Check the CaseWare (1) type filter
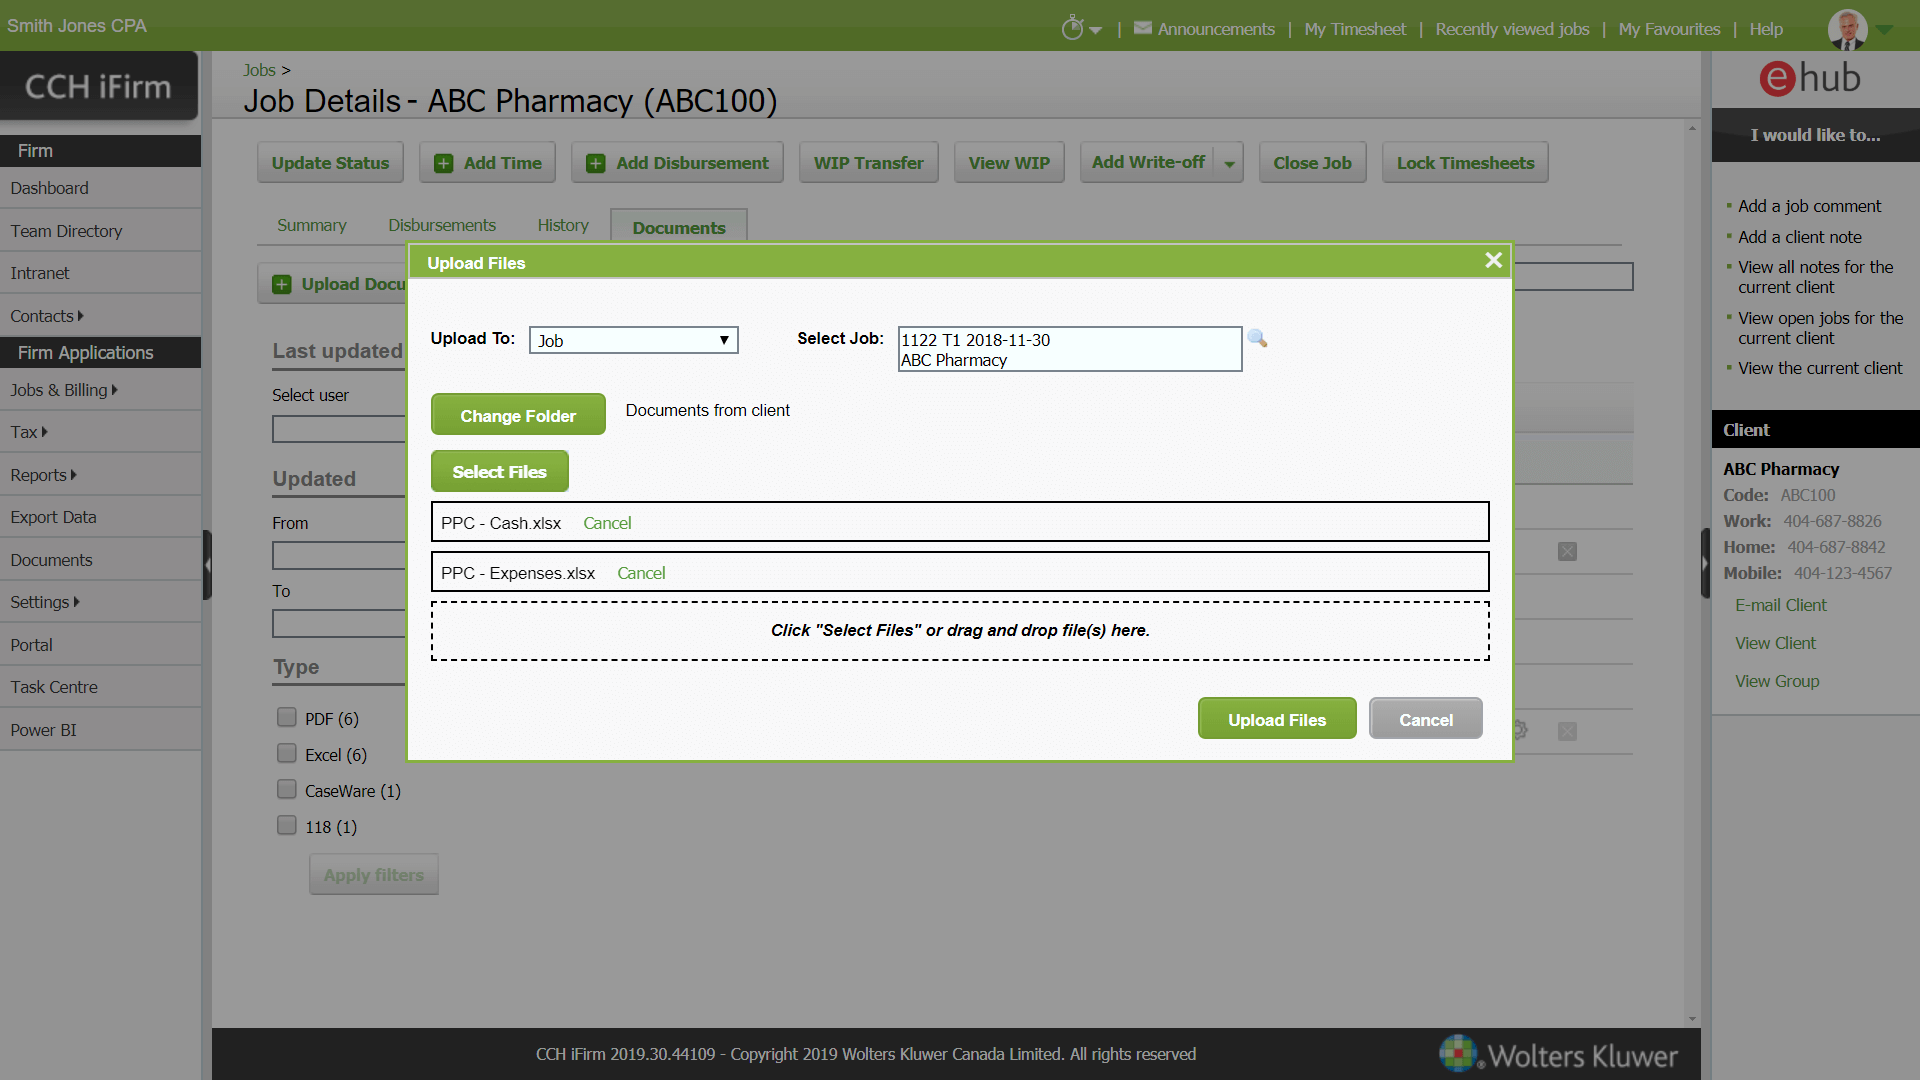Image resolution: width=1920 pixels, height=1080 pixels. click(x=287, y=790)
